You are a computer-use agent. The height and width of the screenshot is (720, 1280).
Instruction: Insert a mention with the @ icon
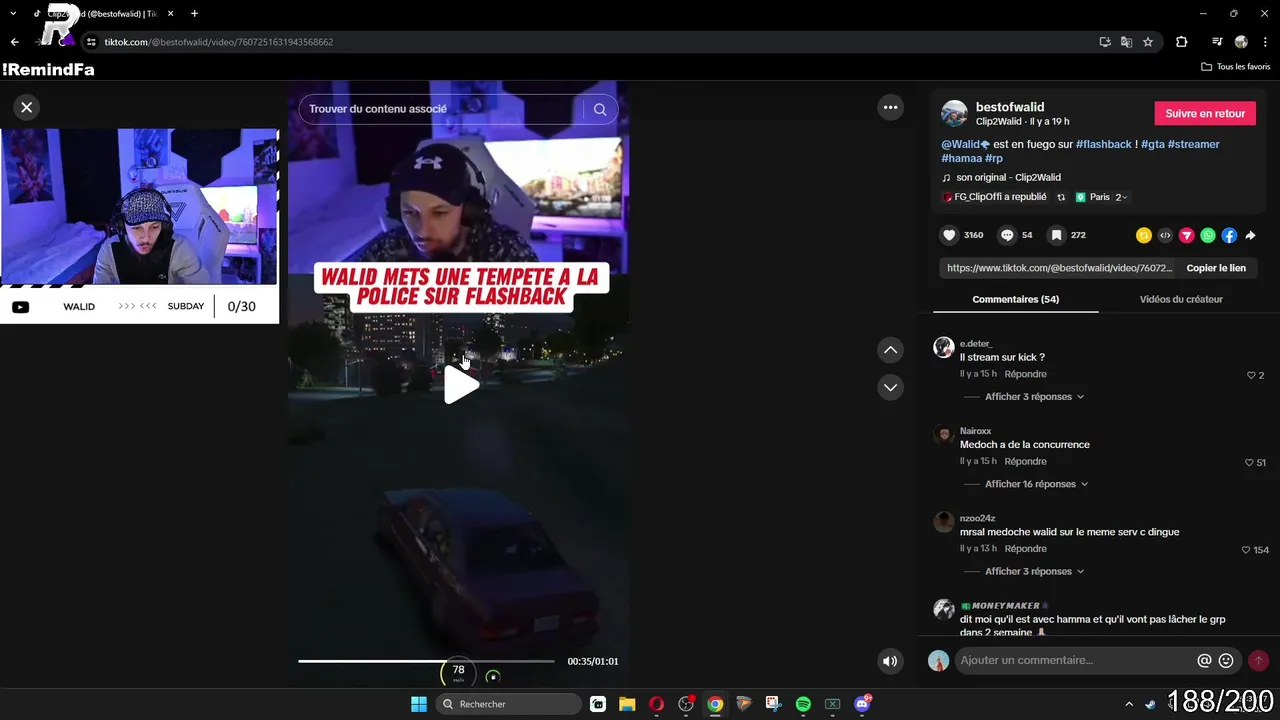click(1204, 660)
